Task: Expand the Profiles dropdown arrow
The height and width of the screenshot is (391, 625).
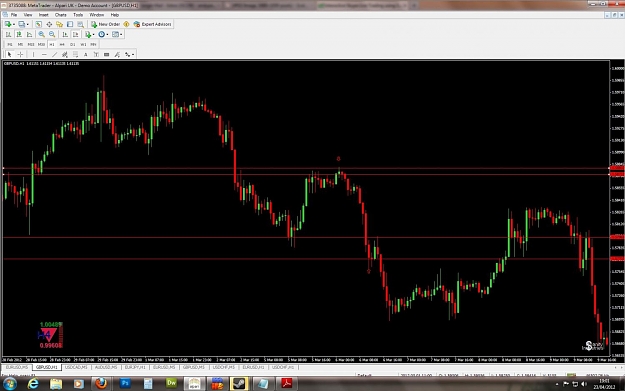Action: click(x=28, y=24)
